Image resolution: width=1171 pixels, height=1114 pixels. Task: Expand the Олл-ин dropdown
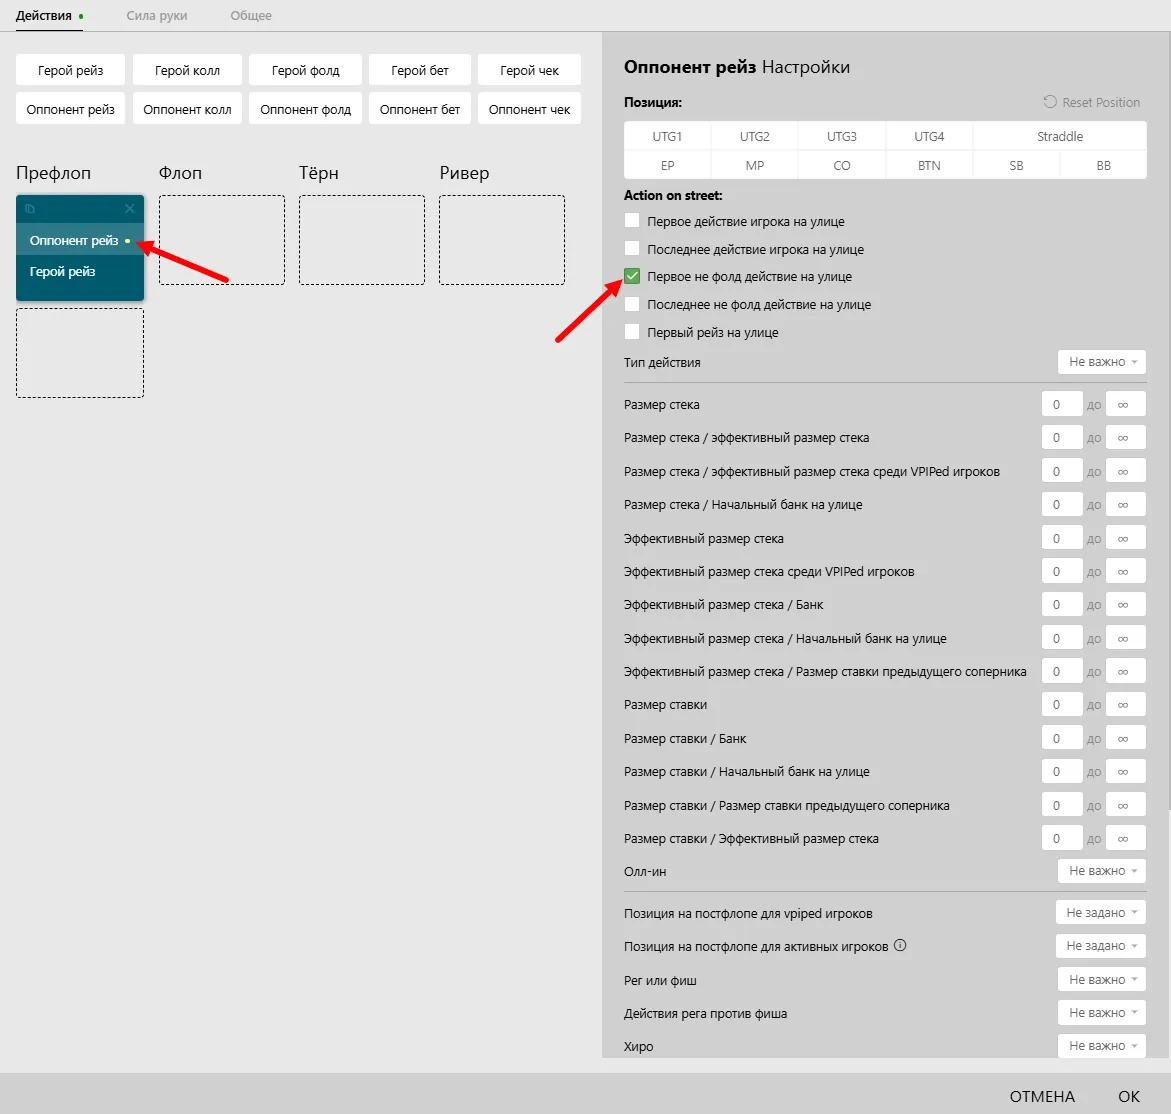1102,871
